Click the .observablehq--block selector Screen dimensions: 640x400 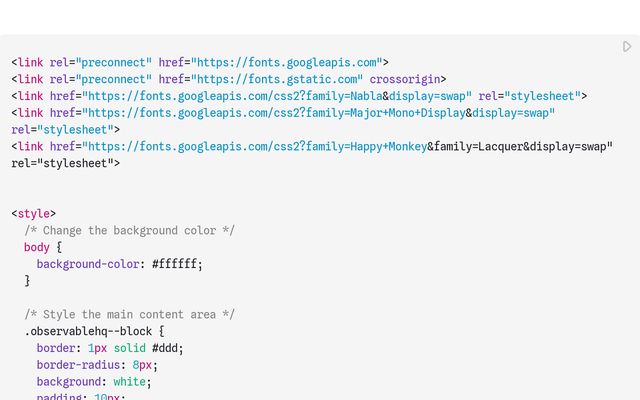click(x=88, y=331)
